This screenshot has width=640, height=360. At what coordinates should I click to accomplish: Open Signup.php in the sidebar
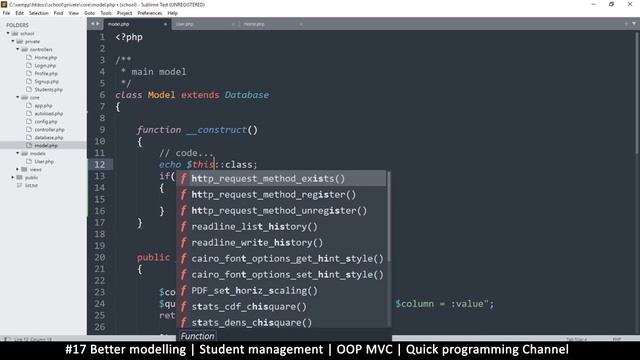(x=47, y=82)
